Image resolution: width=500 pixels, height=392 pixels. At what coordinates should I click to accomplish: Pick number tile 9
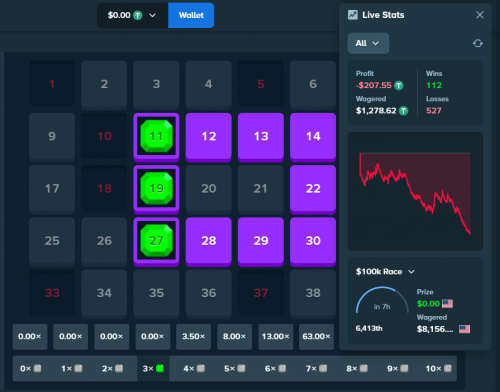[x=52, y=137]
